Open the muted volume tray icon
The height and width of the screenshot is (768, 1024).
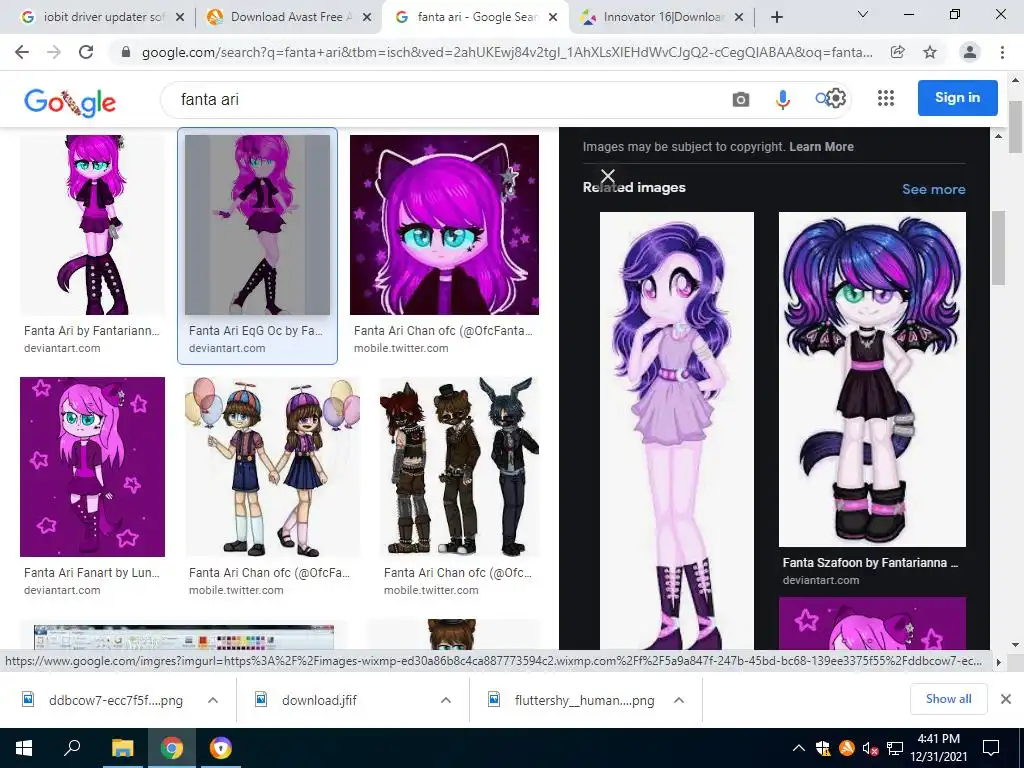pos(870,748)
